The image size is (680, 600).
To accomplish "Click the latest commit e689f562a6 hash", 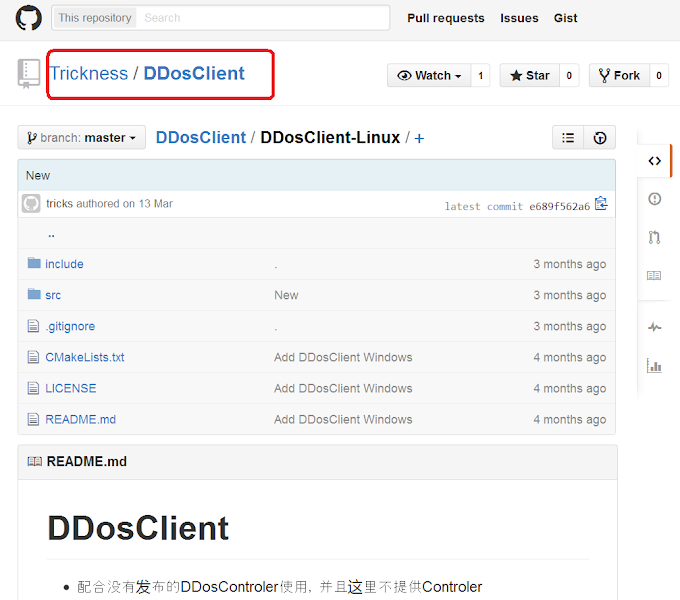I will pyautogui.click(x=559, y=206).
